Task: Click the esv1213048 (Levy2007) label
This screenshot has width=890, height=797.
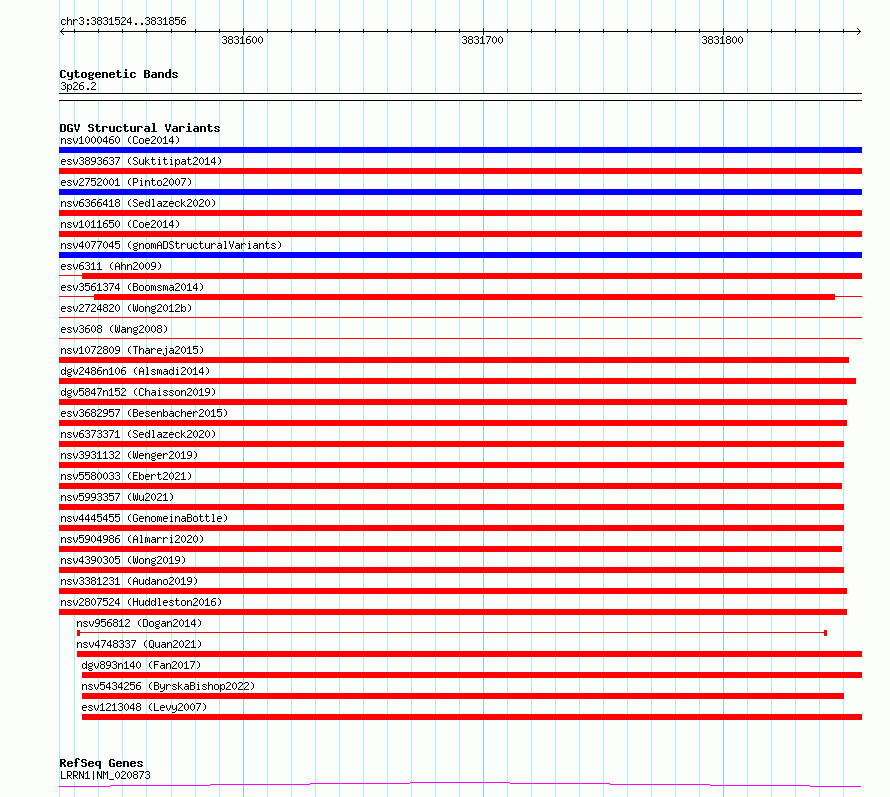Action: [x=144, y=707]
